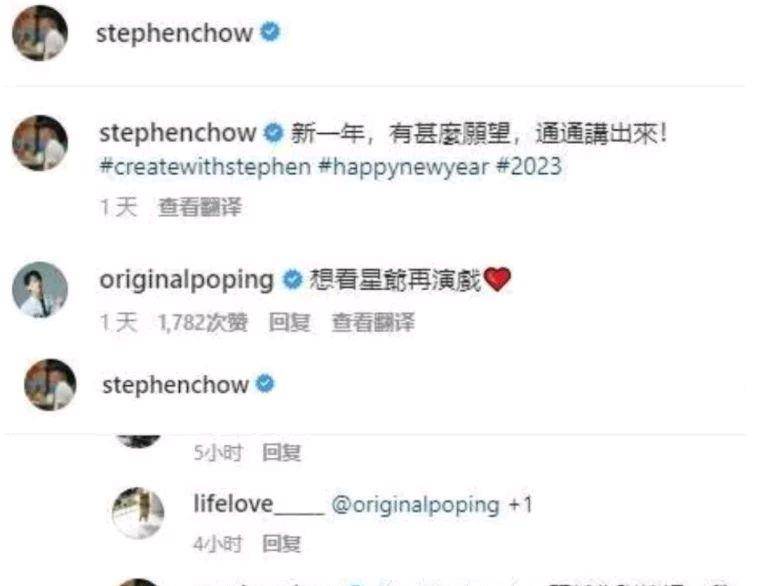Click verified badge next to caption username

click(274, 133)
